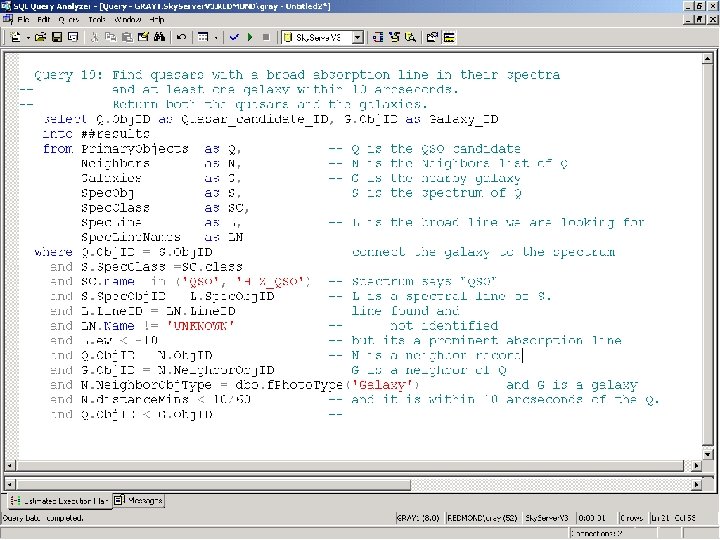Image resolution: width=720 pixels, height=540 pixels.
Task: Click the 'Ln 21, Col 58' status bar entry
Action: tap(673, 518)
